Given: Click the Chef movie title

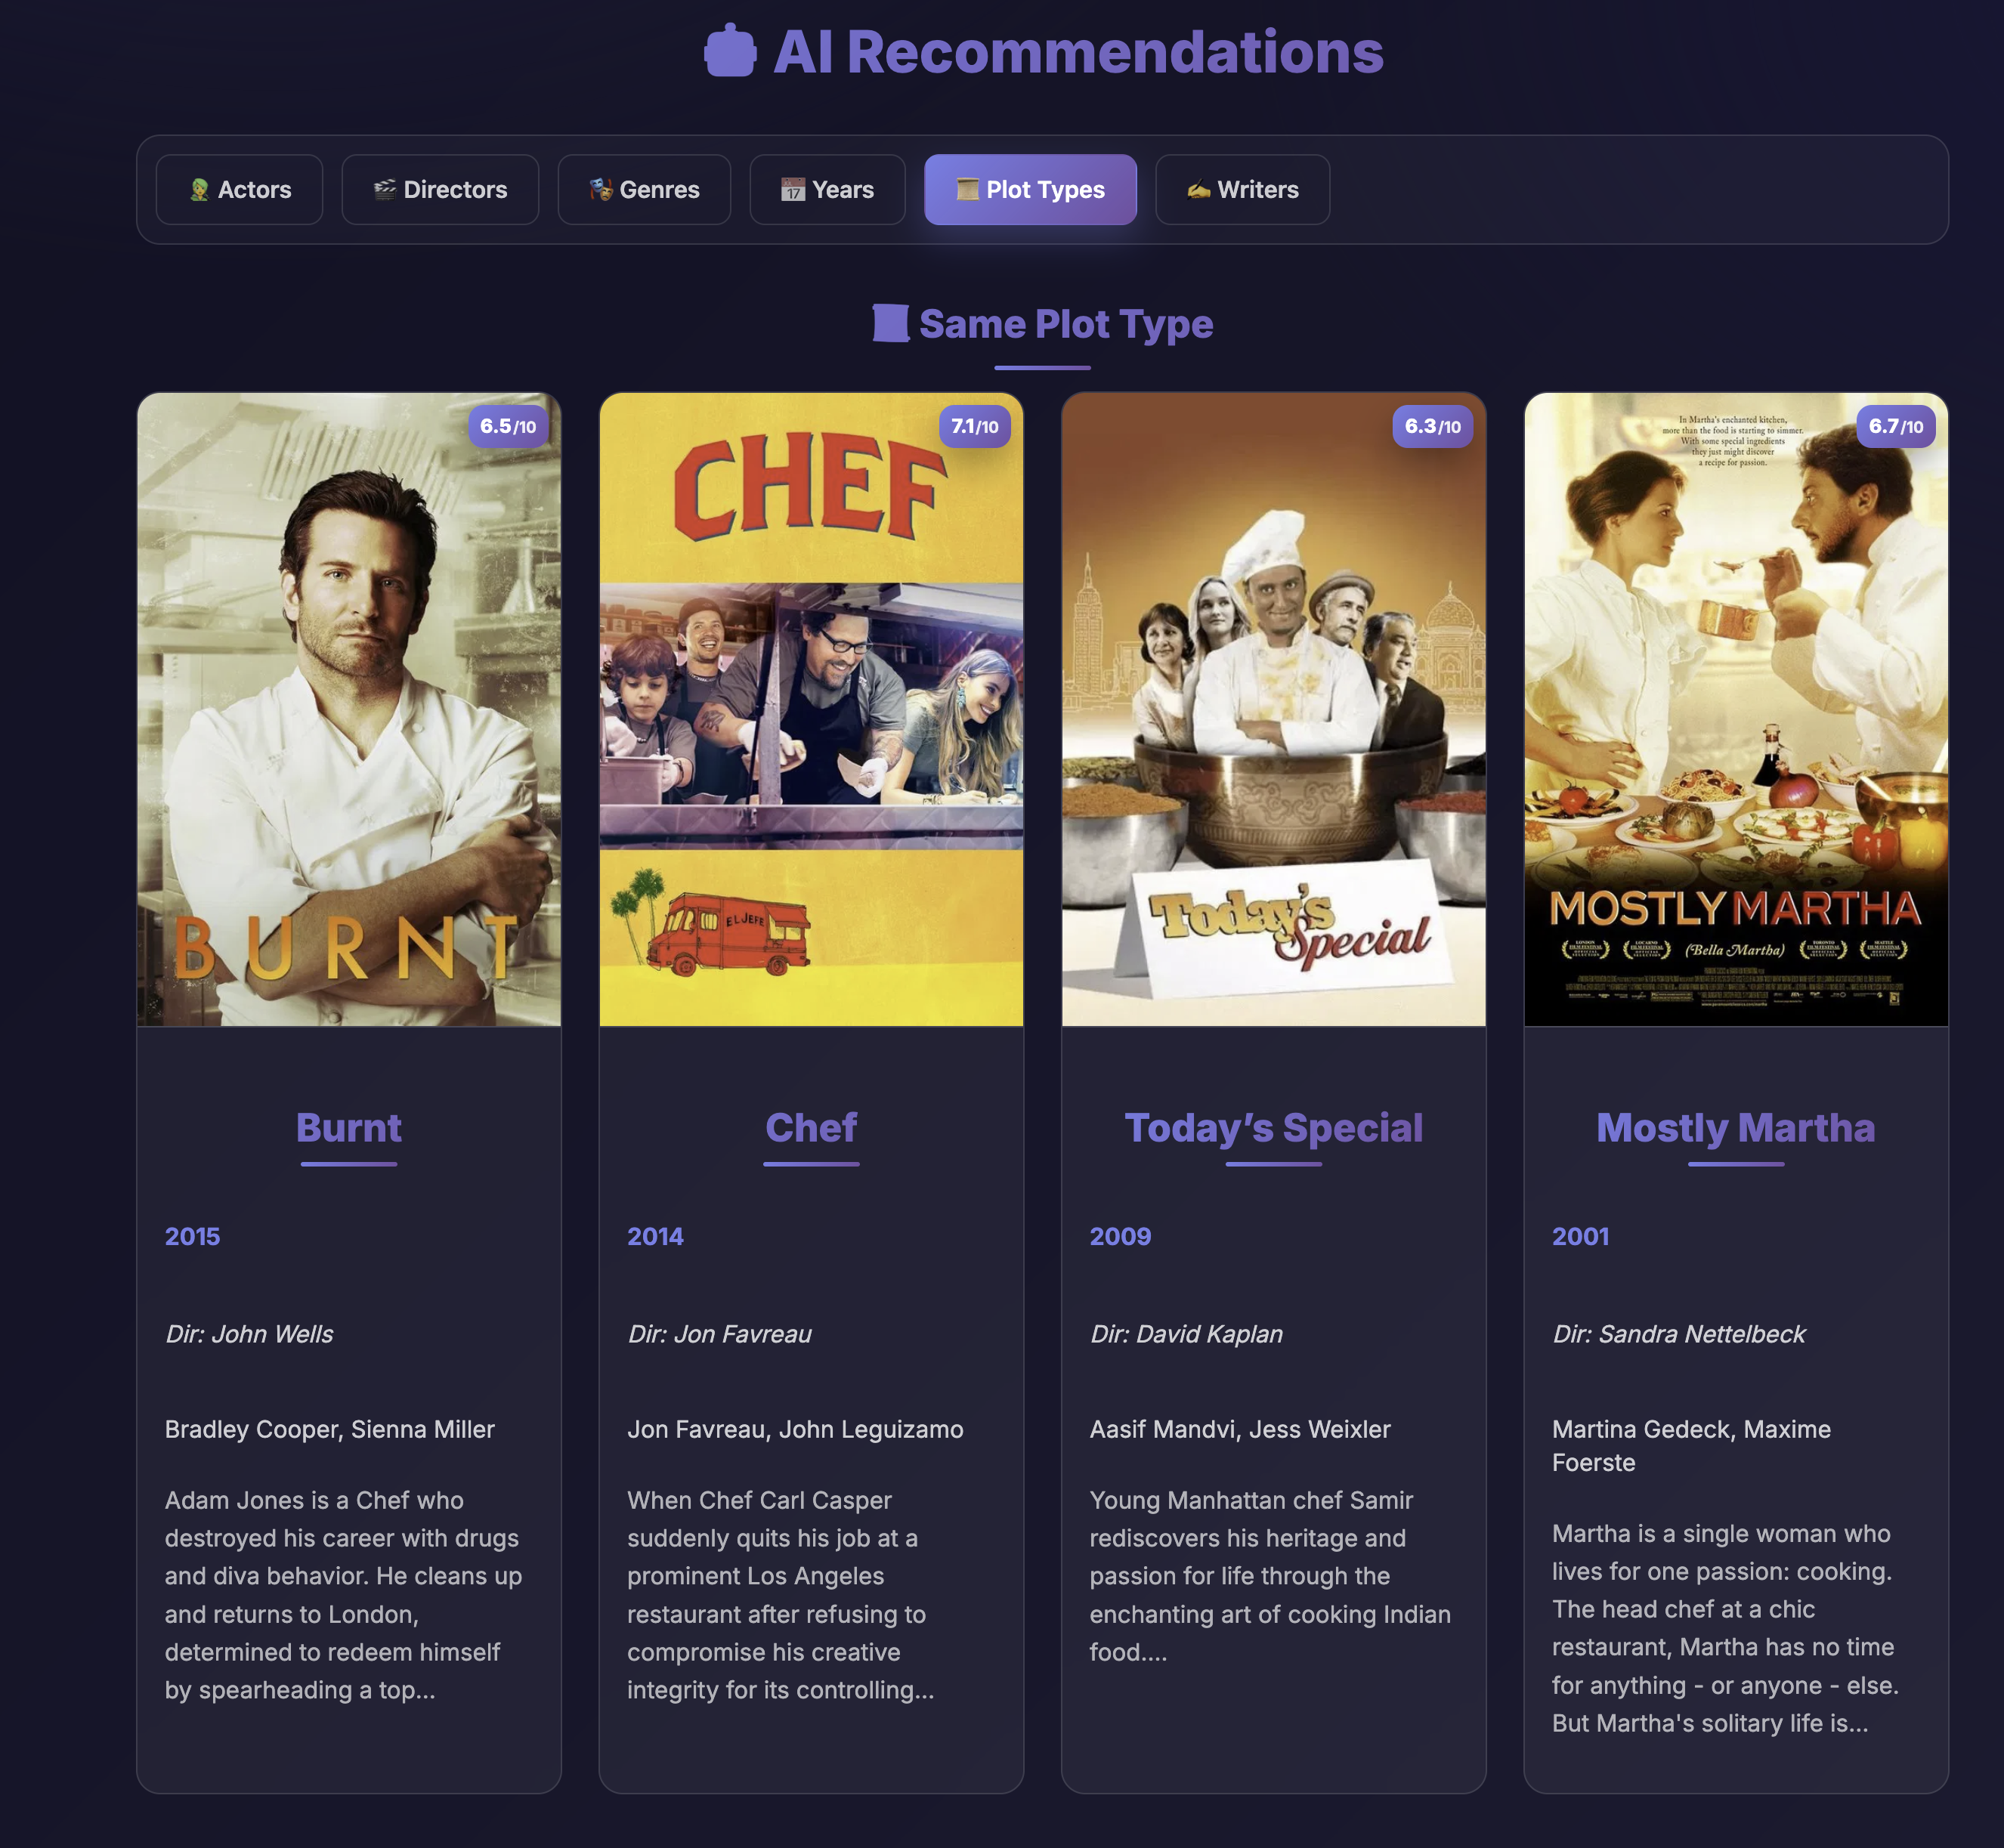Looking at the screenshot, I should (x=811, y=1128).
